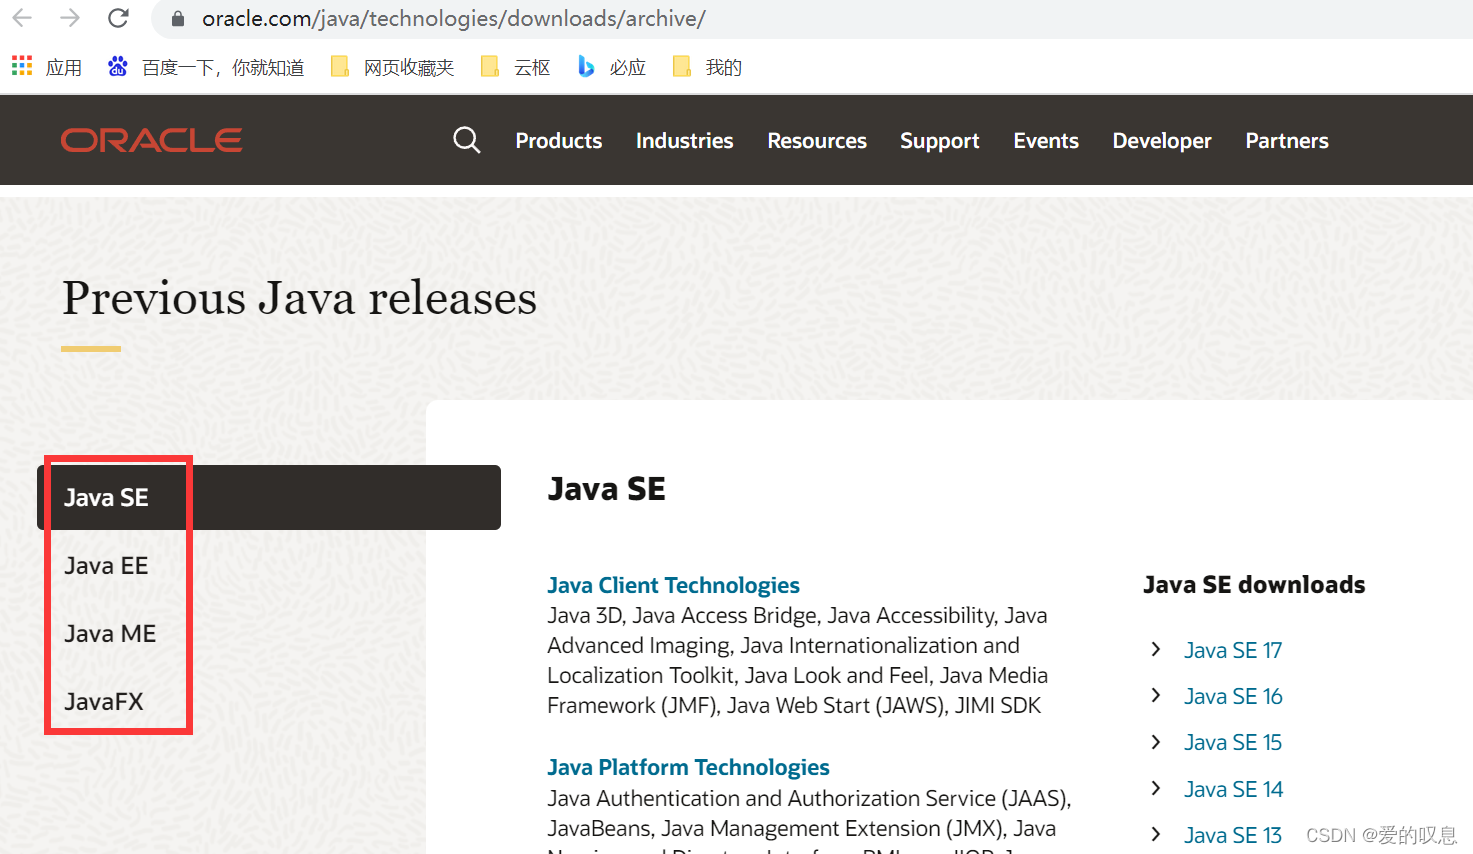
Task: Click the Java SE downloads heading
Action: [x=1254, y=585]
